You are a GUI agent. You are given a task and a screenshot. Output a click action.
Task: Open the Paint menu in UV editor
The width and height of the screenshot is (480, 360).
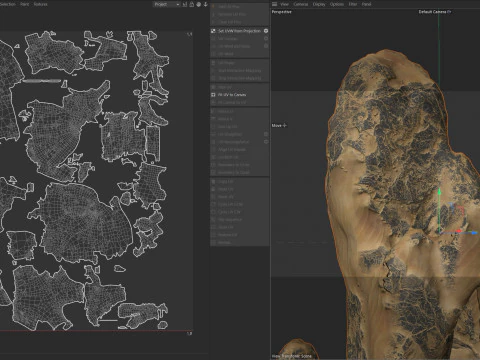pos(25,4)
